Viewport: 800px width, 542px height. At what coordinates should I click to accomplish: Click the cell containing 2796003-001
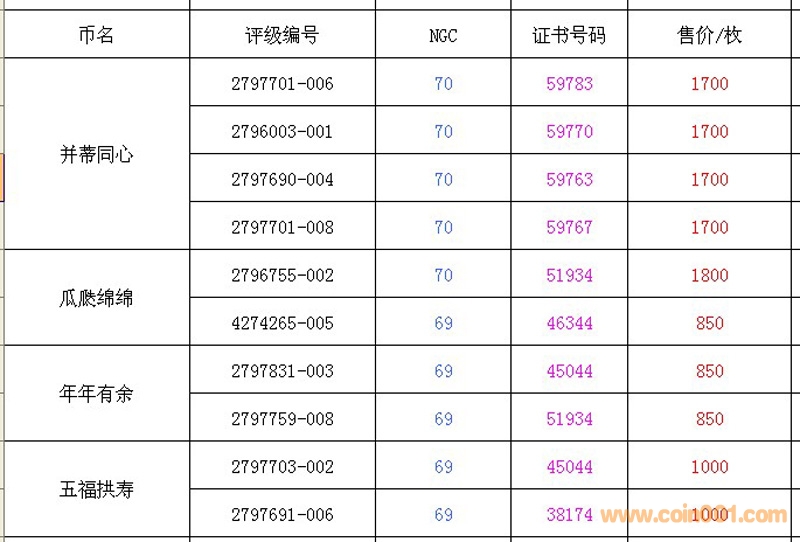tap(282, 132)
